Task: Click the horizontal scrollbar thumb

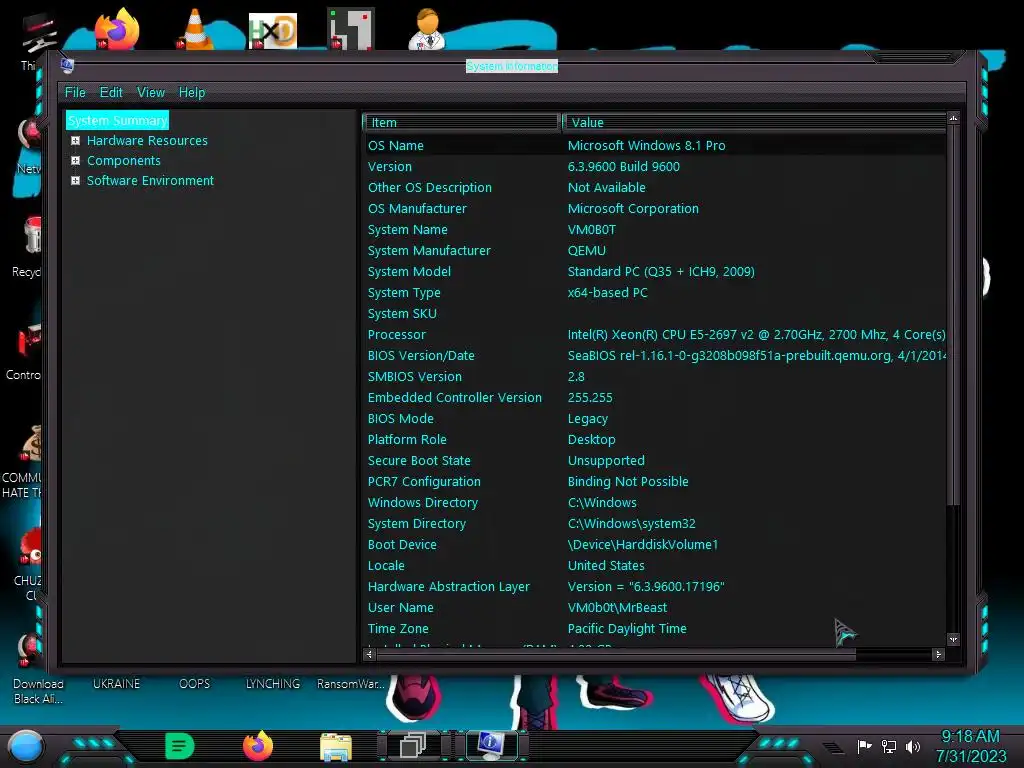Action: pos(616,654)
